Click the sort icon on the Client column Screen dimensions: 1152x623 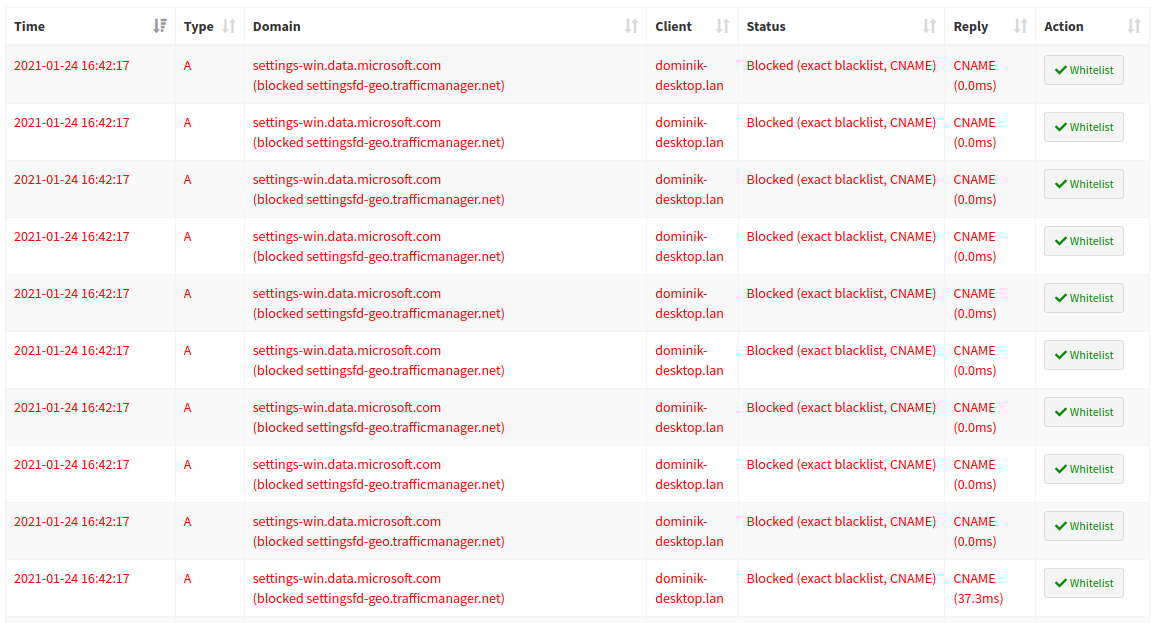pyautogui.click(x=723, y=26)
